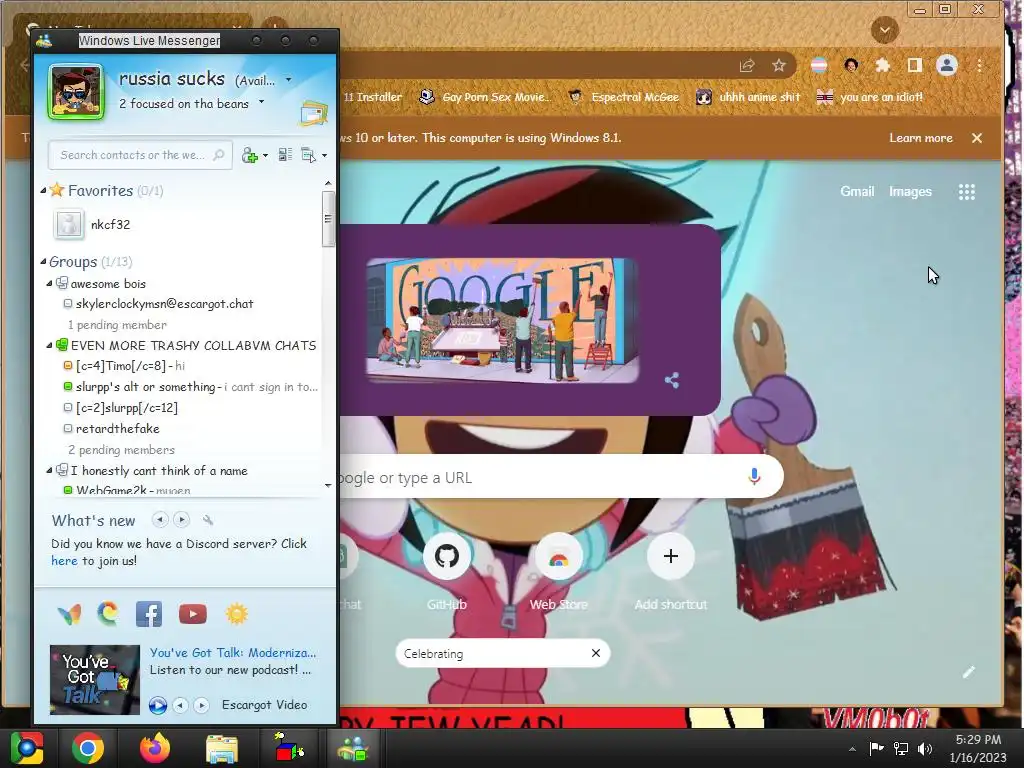Open the Chrome profile avatar
Viewport: 1024px width, 768px height.
(946, 65)
